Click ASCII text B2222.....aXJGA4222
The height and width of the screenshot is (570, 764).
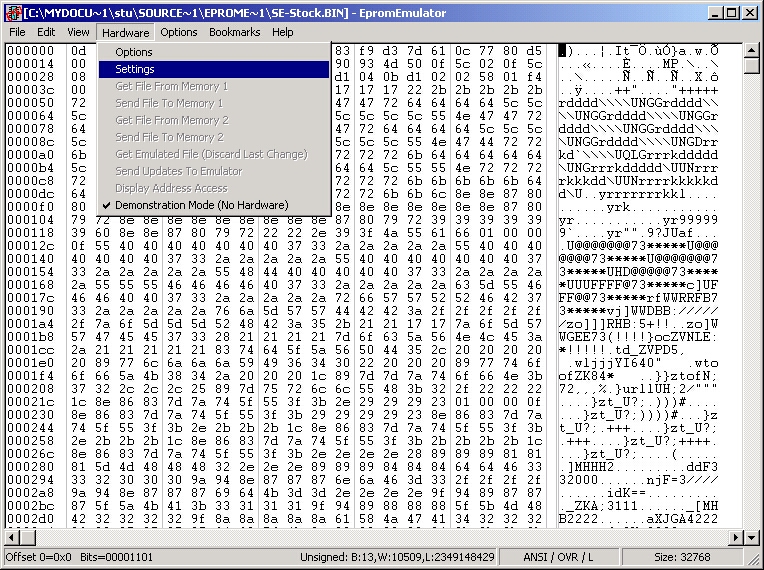click(638, 519)
